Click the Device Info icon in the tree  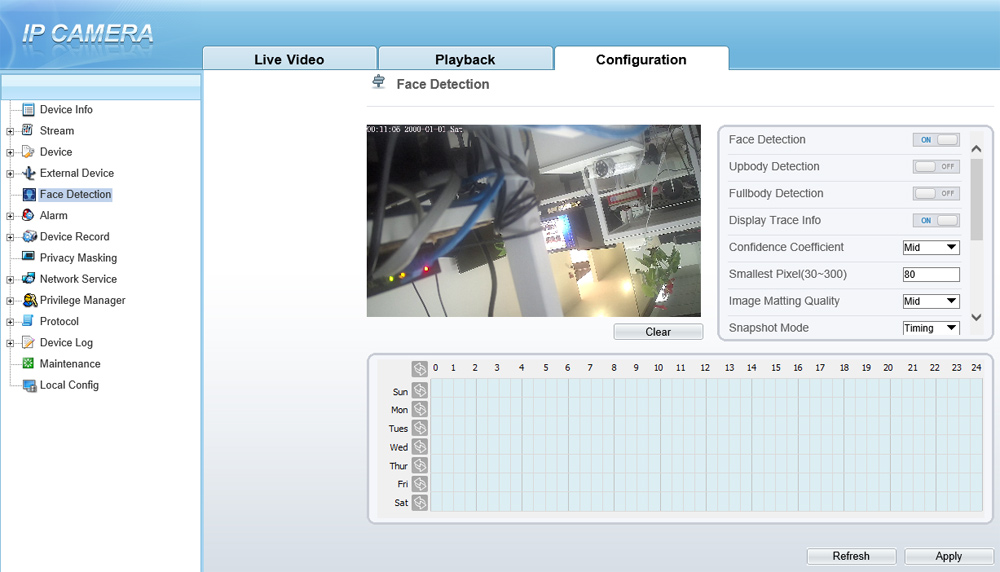pos(28,110)
